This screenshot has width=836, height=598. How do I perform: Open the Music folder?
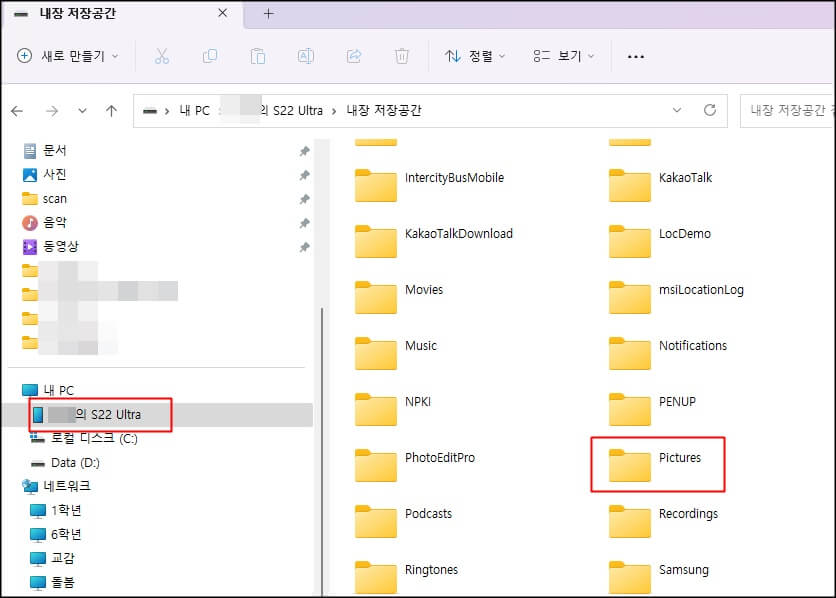396,352
